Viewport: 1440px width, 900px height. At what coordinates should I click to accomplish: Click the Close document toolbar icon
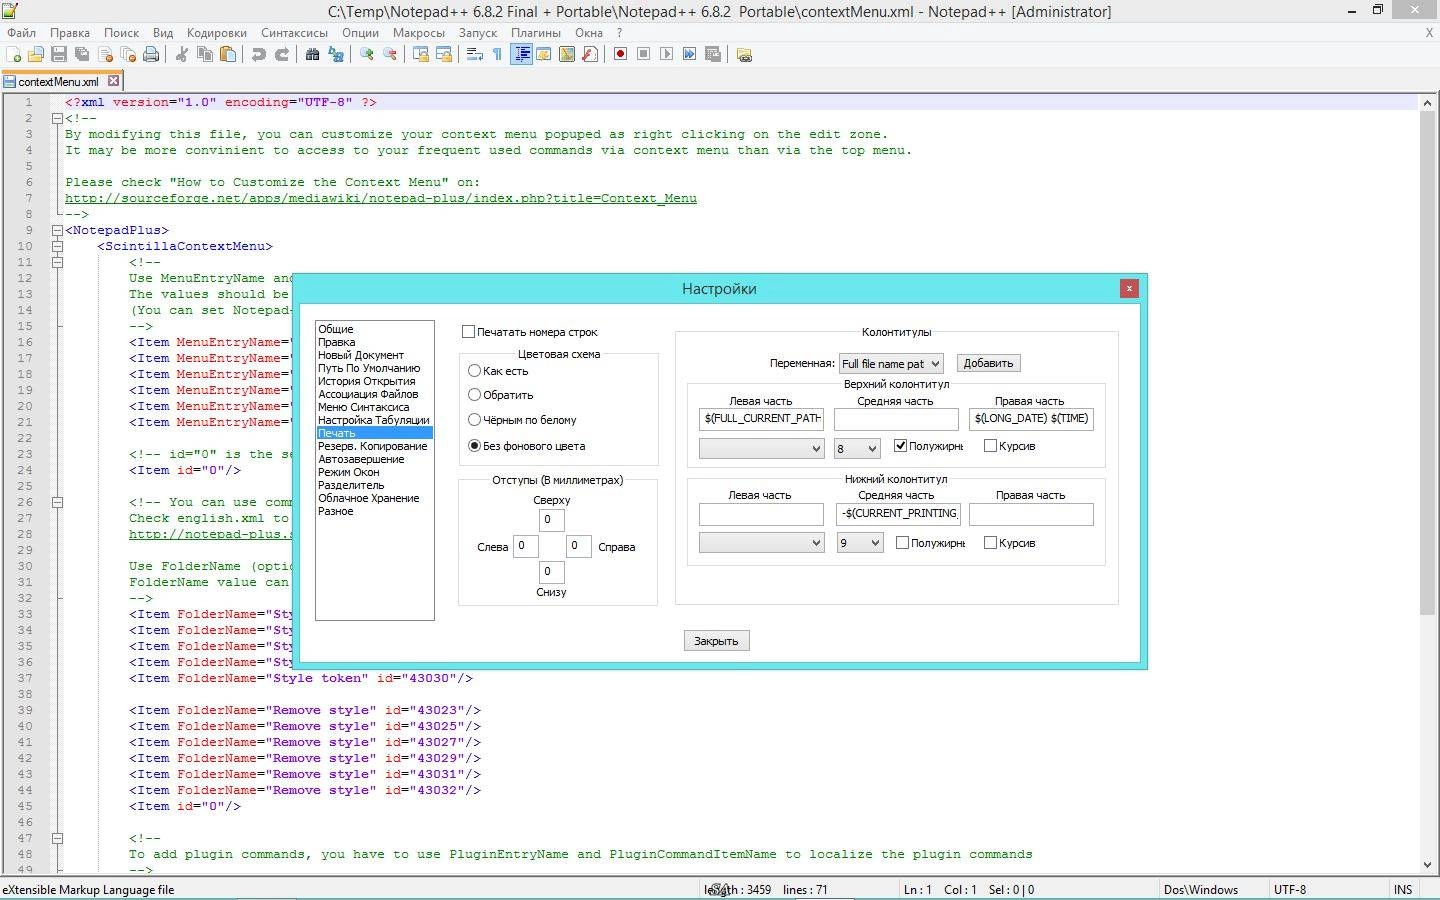point(105,54)
